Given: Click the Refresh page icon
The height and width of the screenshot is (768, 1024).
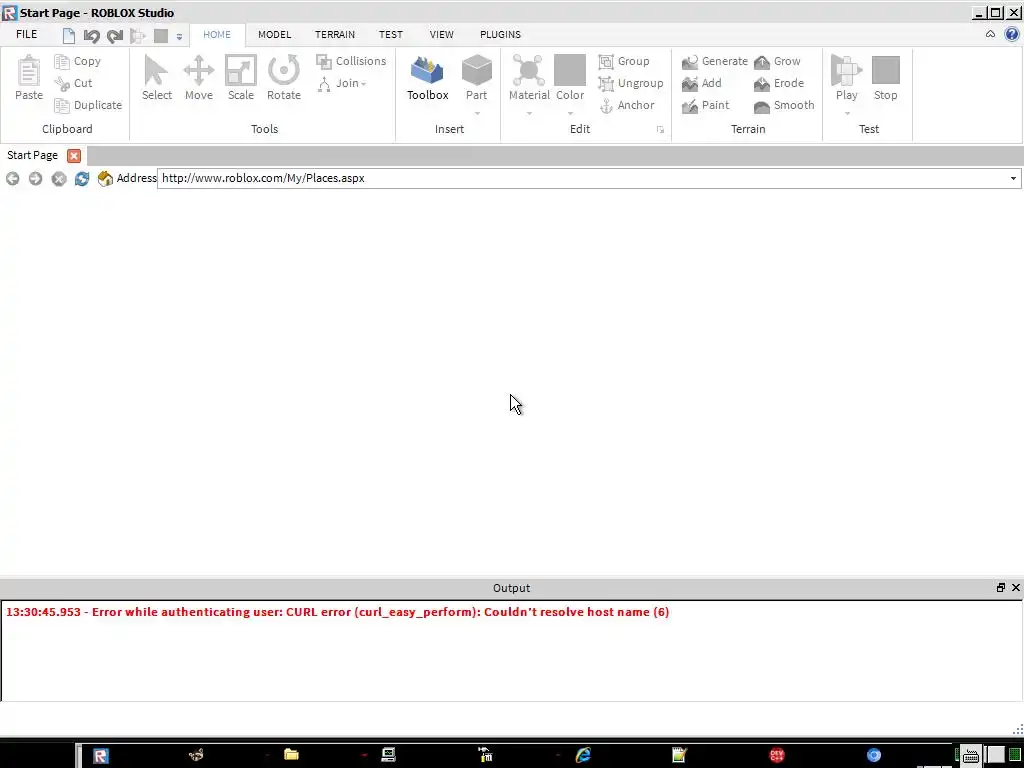Looking at the screenshot, I should tap(82, 178).
